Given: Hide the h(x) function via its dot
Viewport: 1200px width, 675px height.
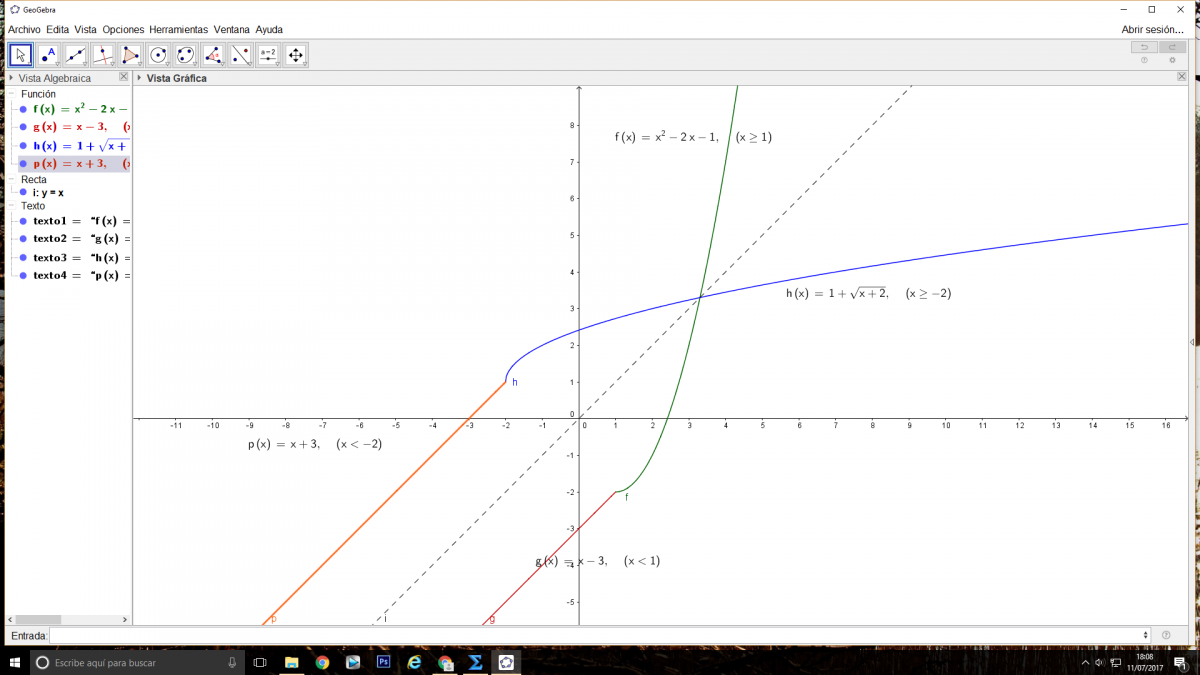Looking at the screenshot, I should (23, 146).
